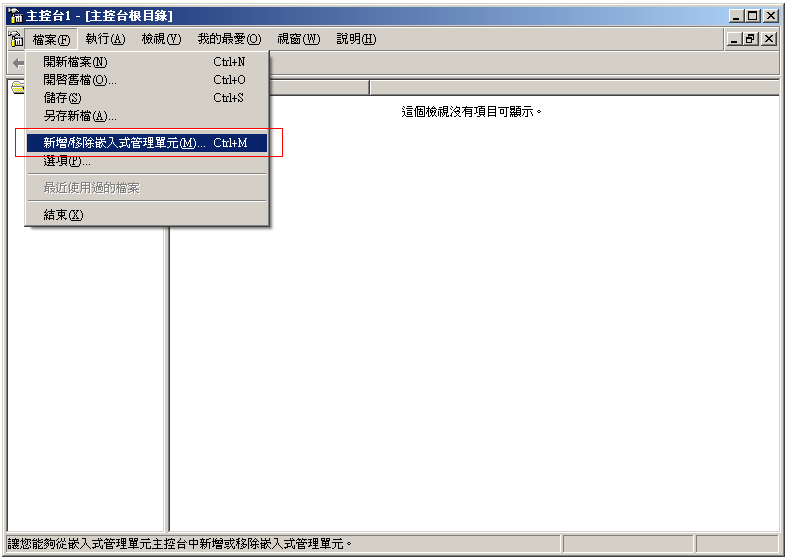Open the 視窗(W) menu
The image size is (787, 559).
coord(299,39)
